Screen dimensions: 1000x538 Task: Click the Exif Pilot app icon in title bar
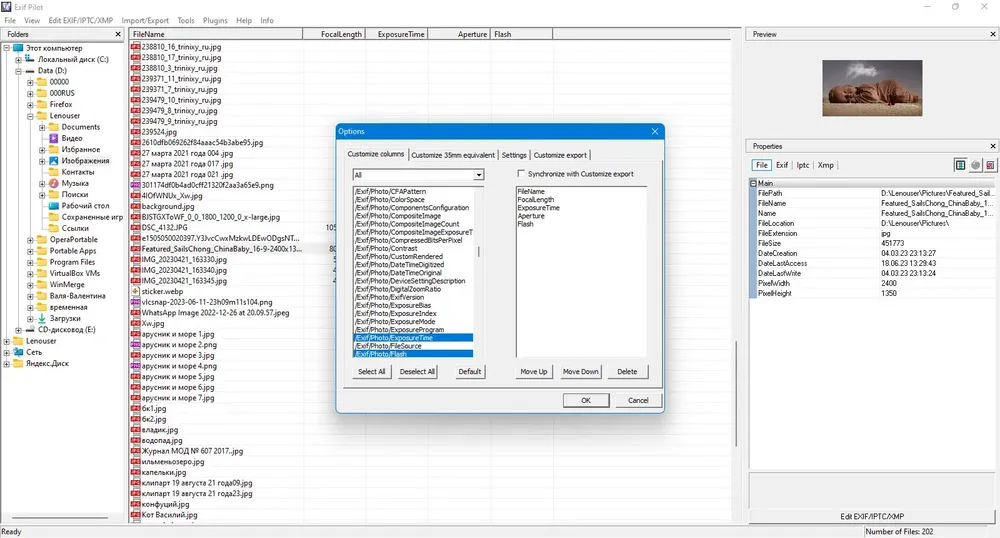[x=6, y=6]
